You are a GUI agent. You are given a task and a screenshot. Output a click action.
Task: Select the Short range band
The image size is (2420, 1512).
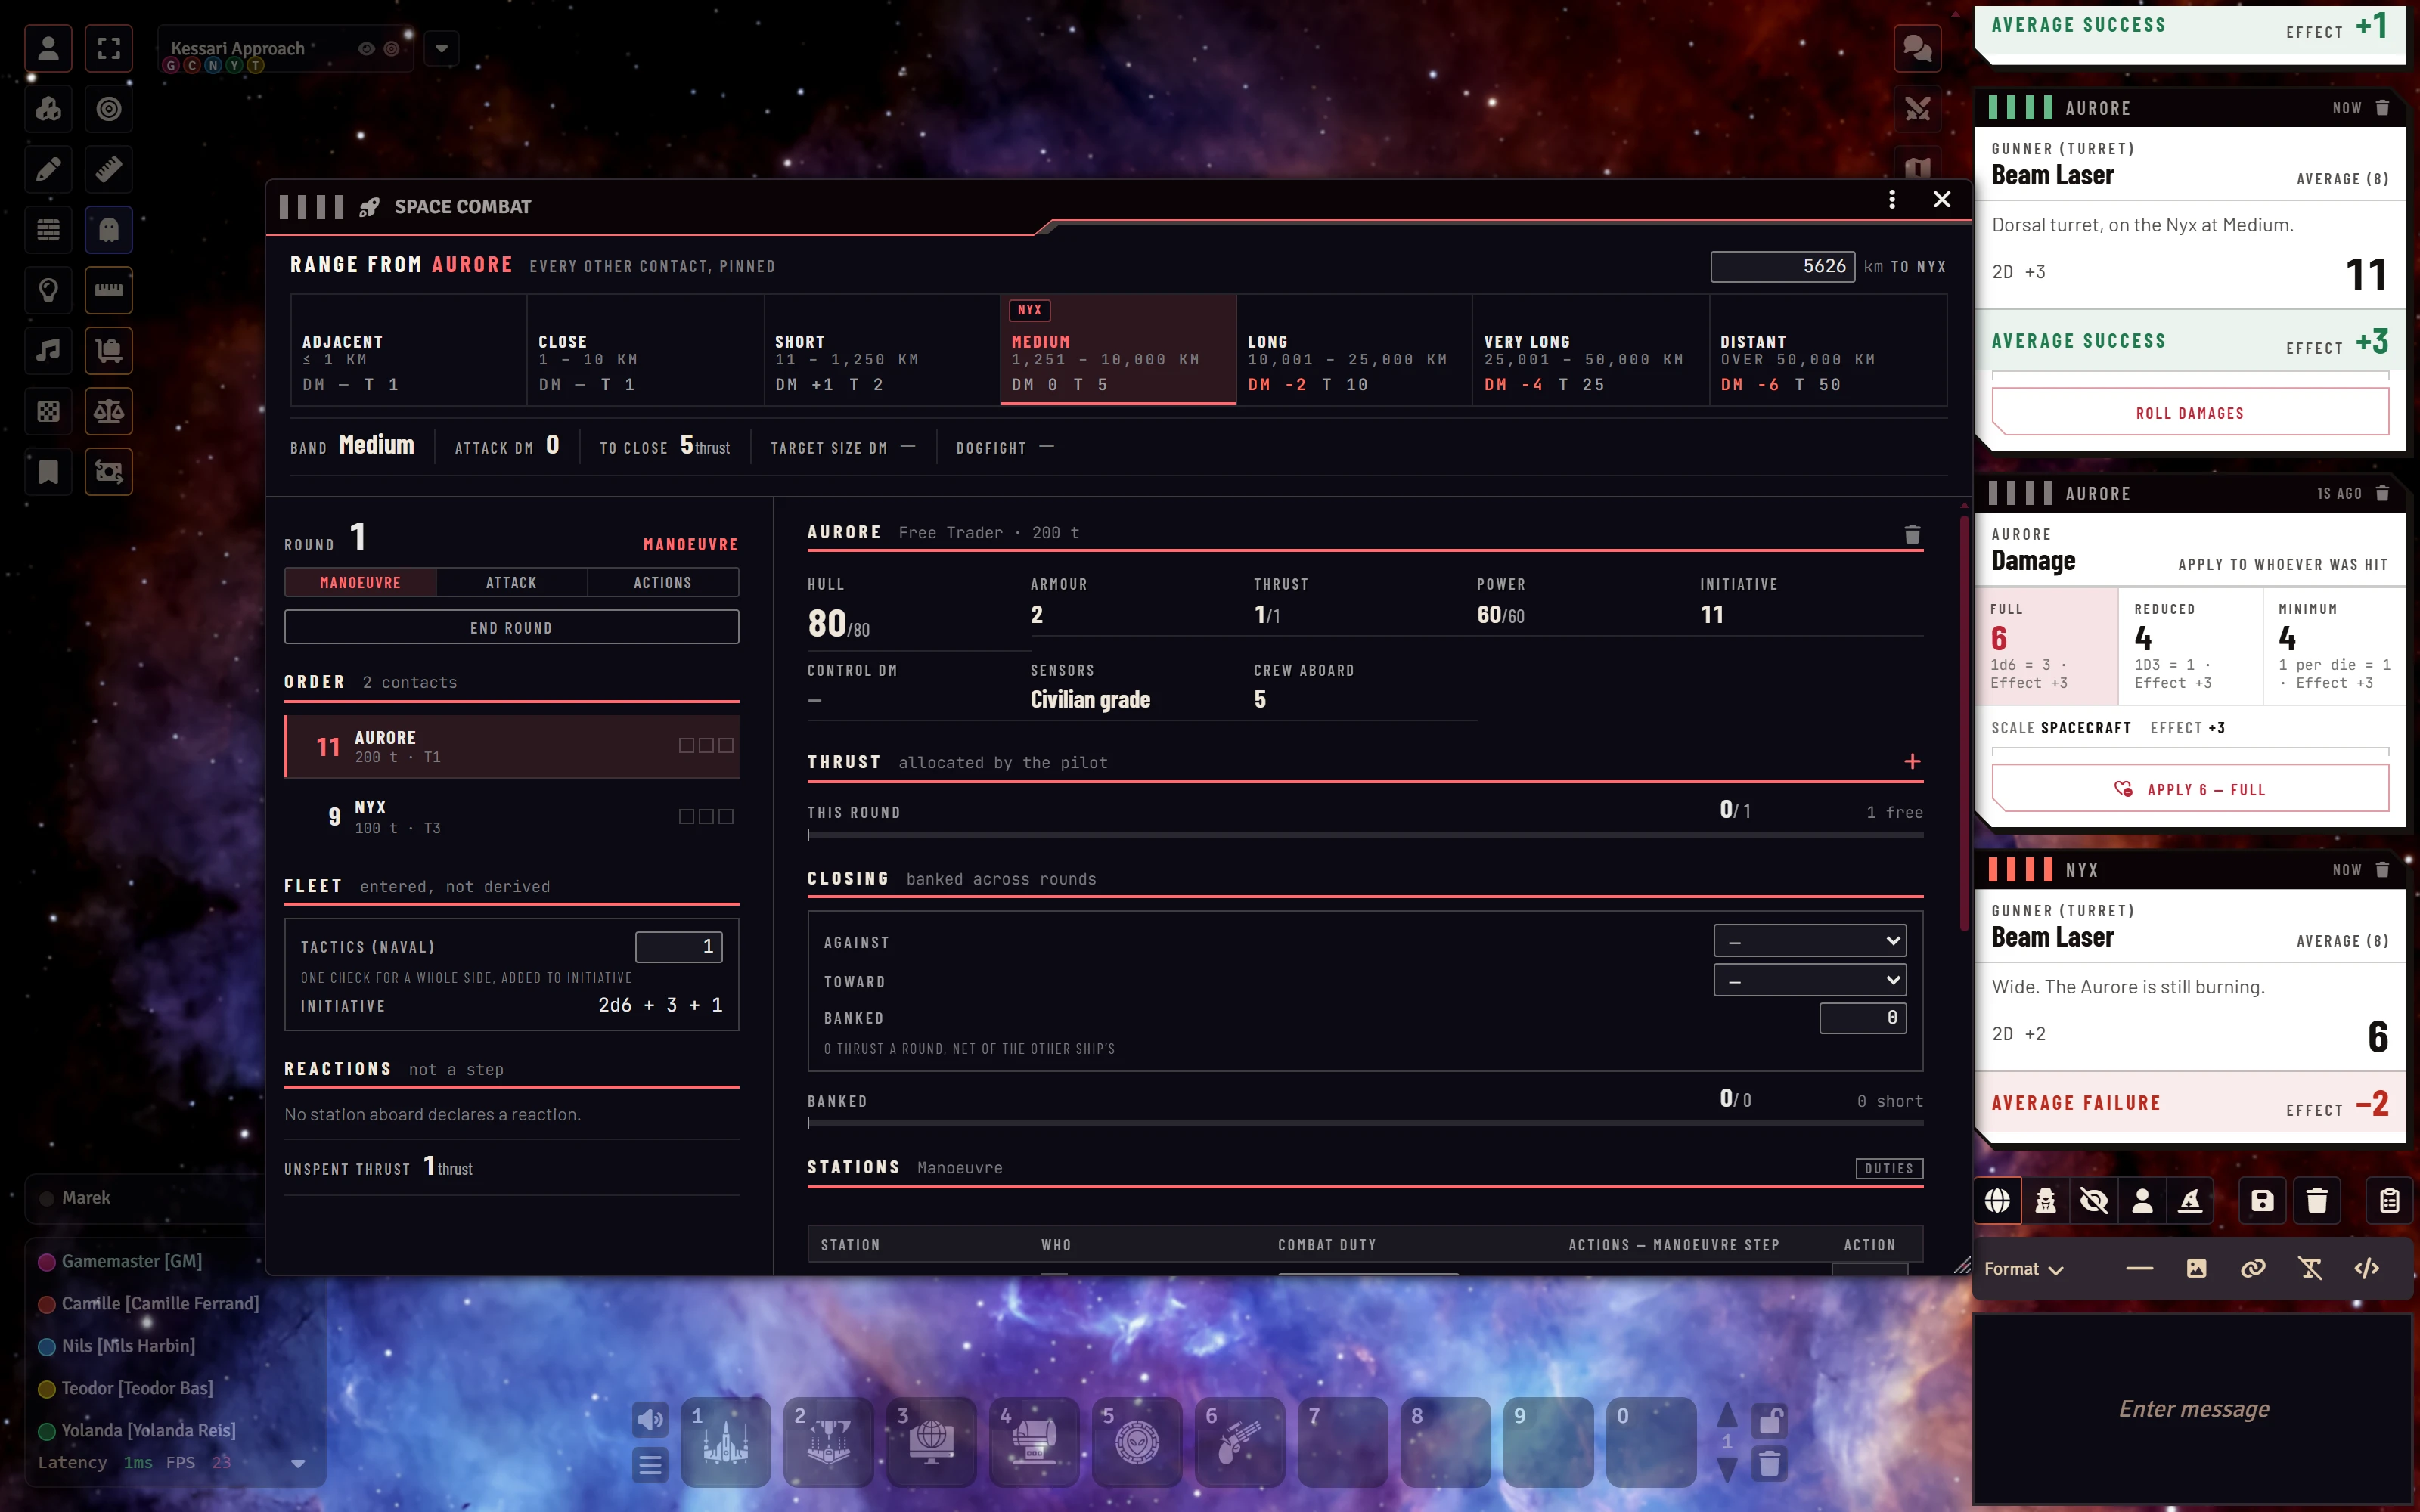(881, 350)
